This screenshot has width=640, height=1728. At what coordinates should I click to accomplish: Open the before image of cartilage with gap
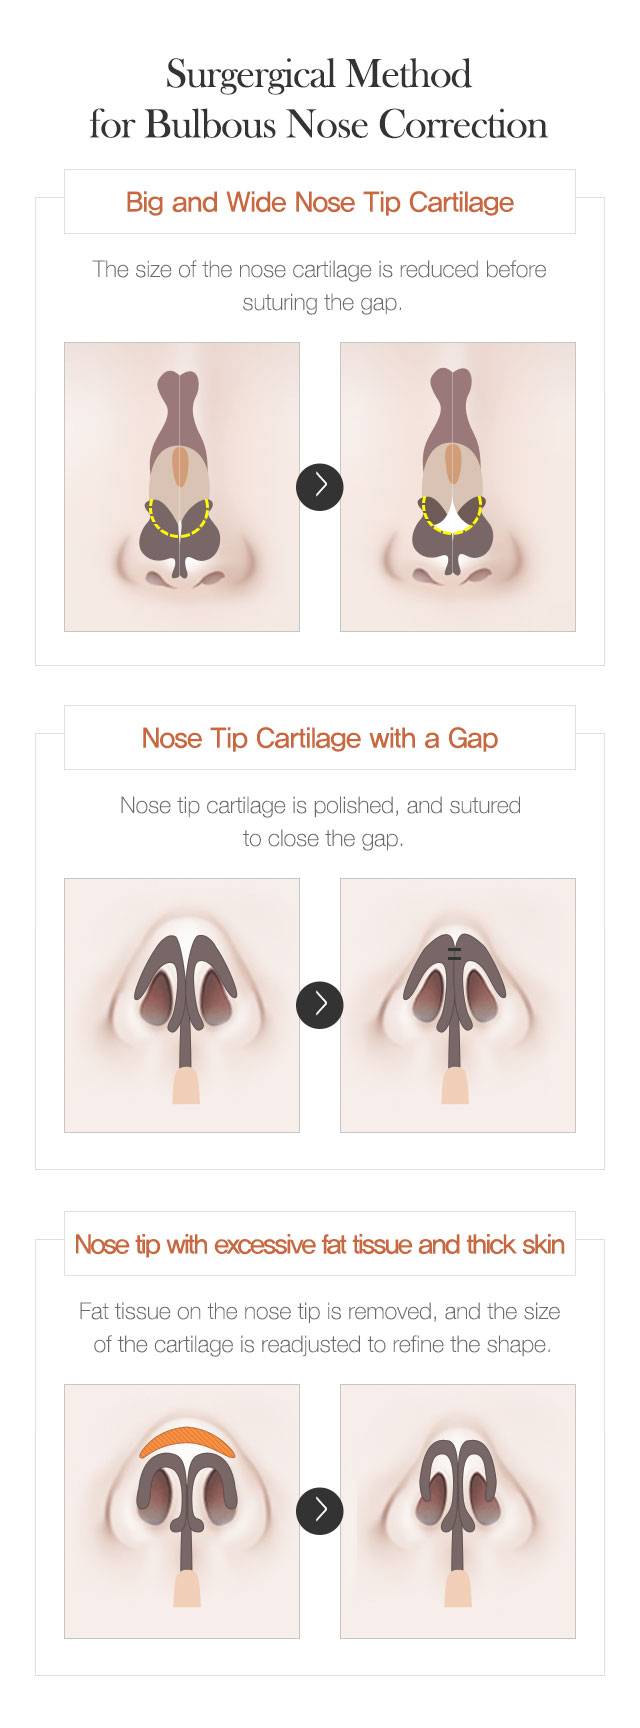182,1005
